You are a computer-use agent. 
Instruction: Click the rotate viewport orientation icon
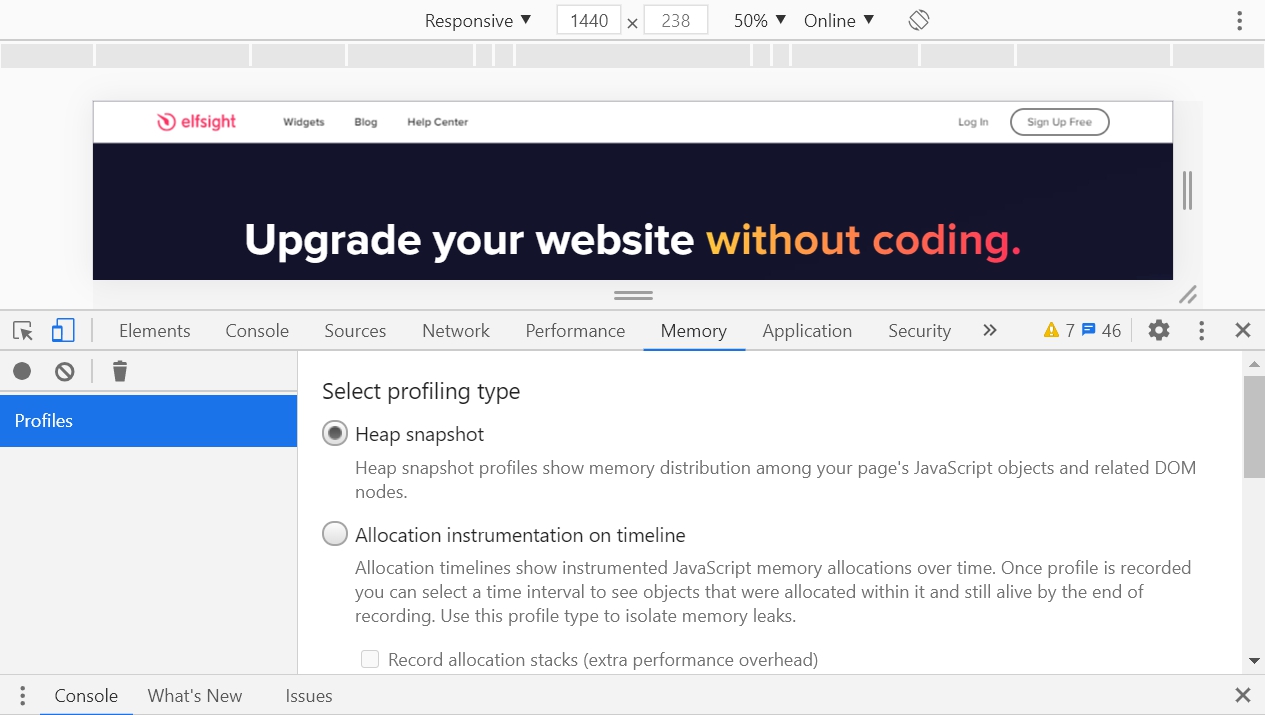click(x=918, y=19)
